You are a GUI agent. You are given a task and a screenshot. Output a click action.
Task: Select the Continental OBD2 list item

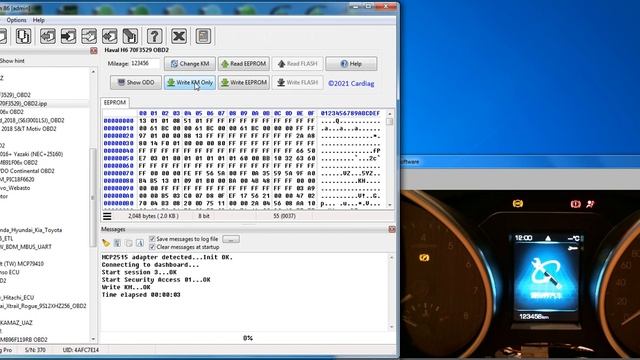point(27,171)
